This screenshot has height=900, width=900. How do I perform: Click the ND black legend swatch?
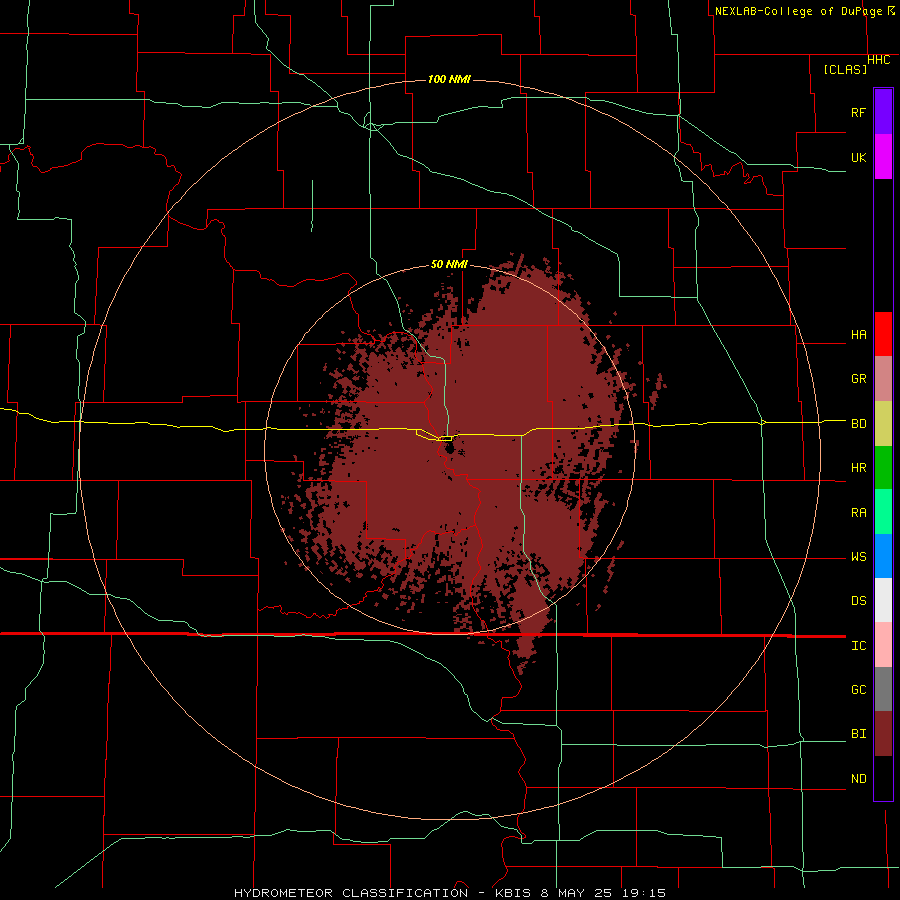[883, 778]
